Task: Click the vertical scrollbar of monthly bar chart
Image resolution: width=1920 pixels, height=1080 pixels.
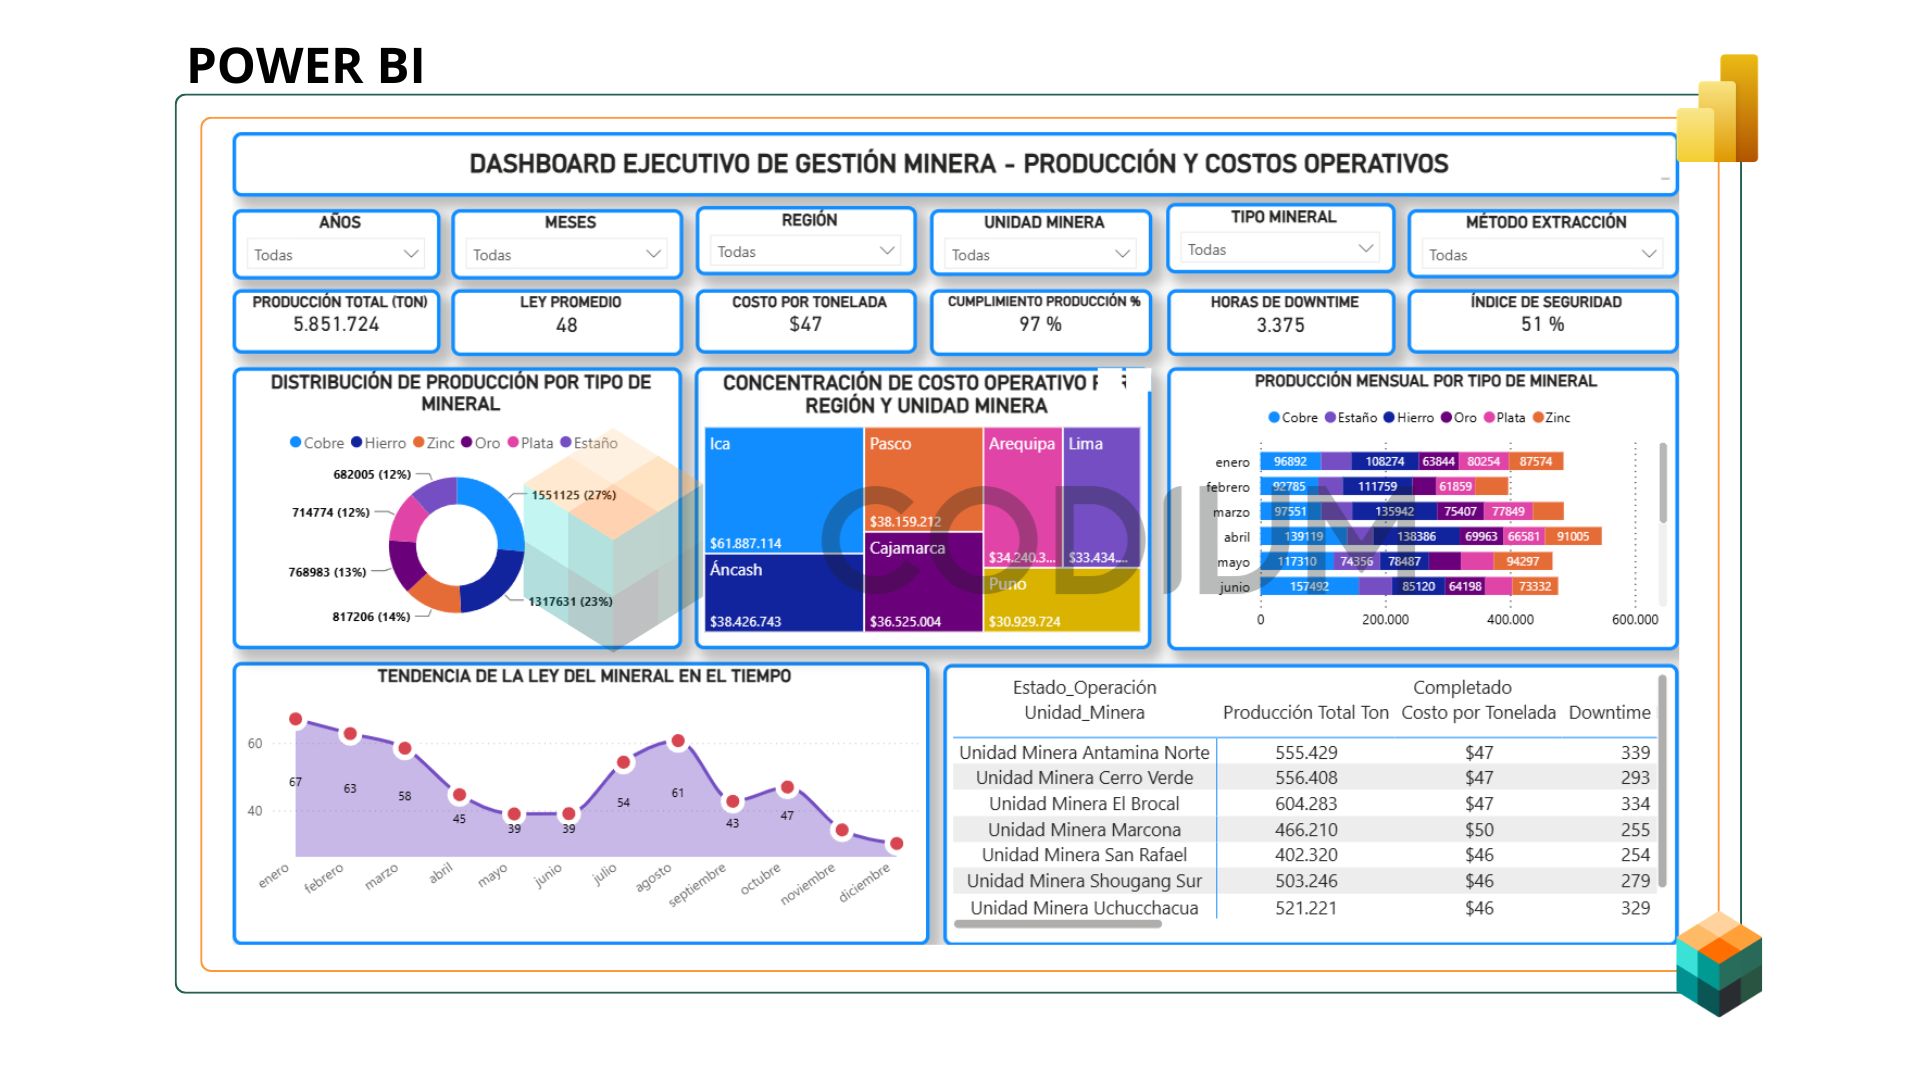Action: pos(1663,482)
